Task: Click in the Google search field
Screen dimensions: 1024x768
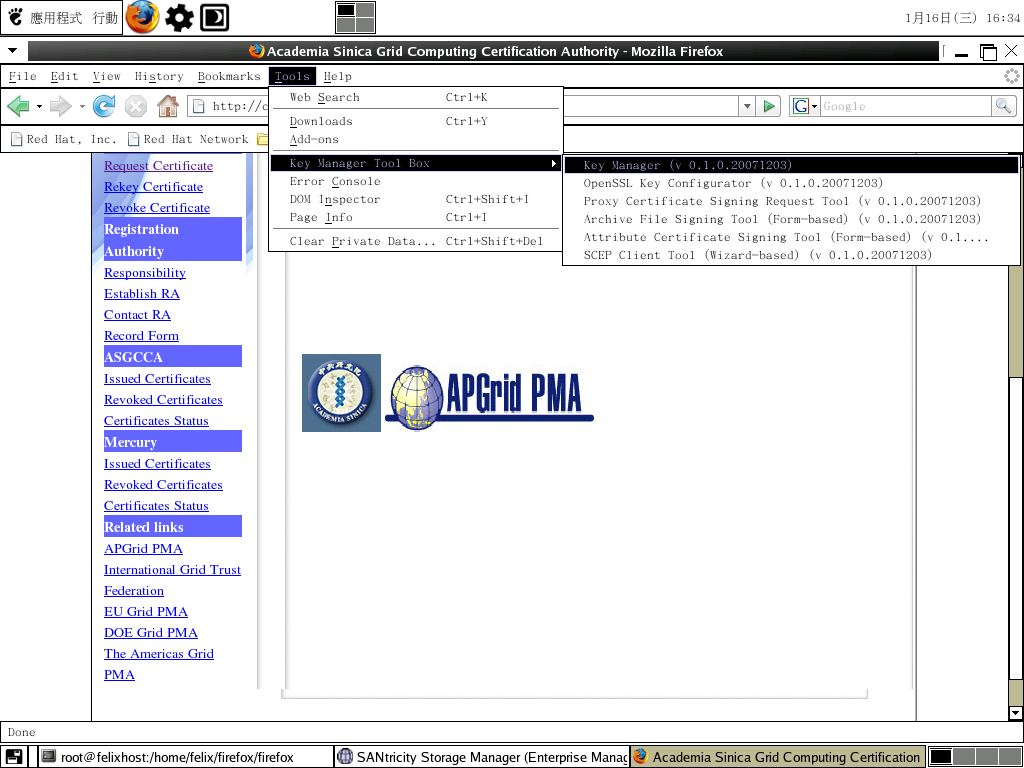Action: pos(906,106)
